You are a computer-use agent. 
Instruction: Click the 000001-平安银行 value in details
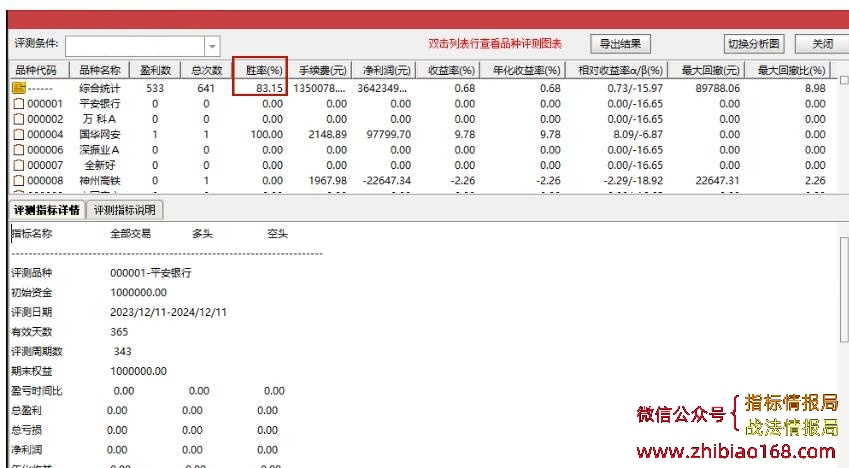tap(151, 273)
